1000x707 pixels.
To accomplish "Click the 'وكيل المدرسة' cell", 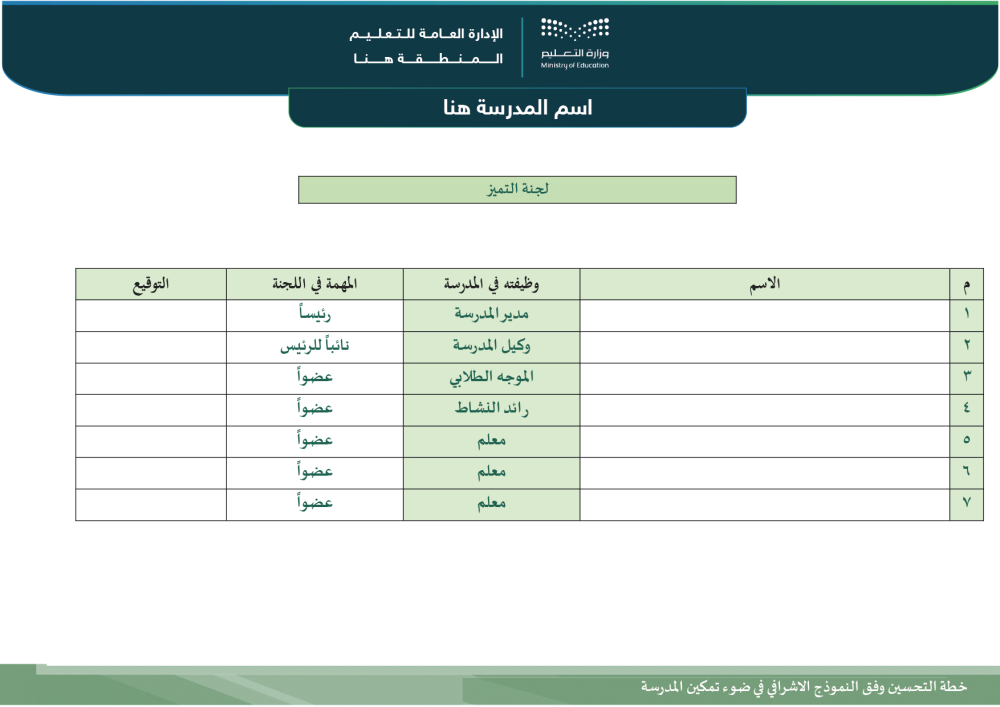I will pos(491,347).
